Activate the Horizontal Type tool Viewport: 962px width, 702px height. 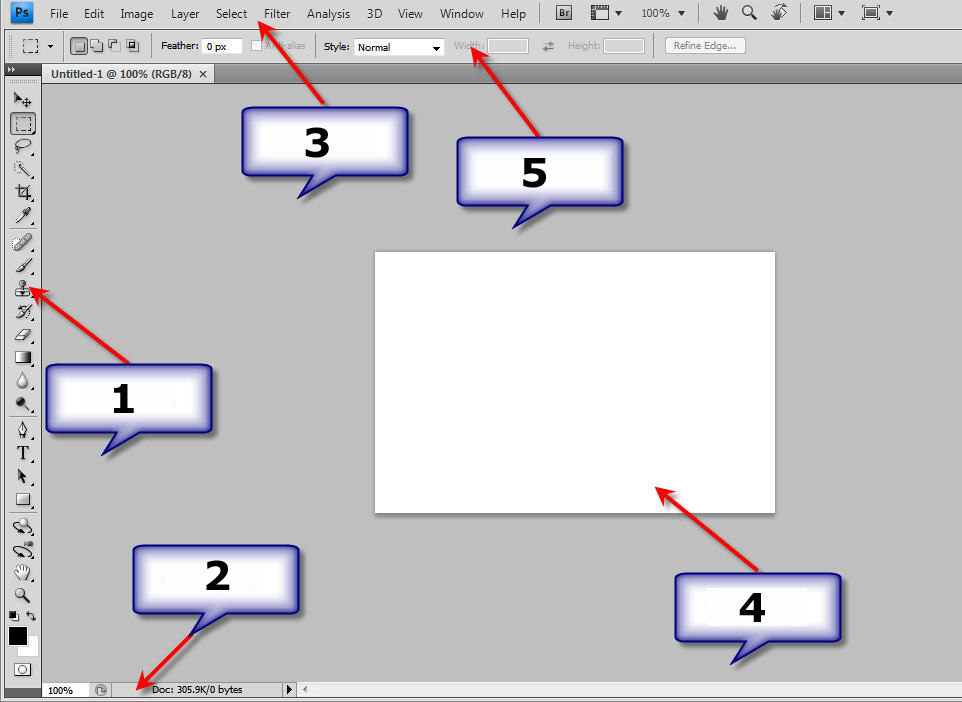click(23, 453)
